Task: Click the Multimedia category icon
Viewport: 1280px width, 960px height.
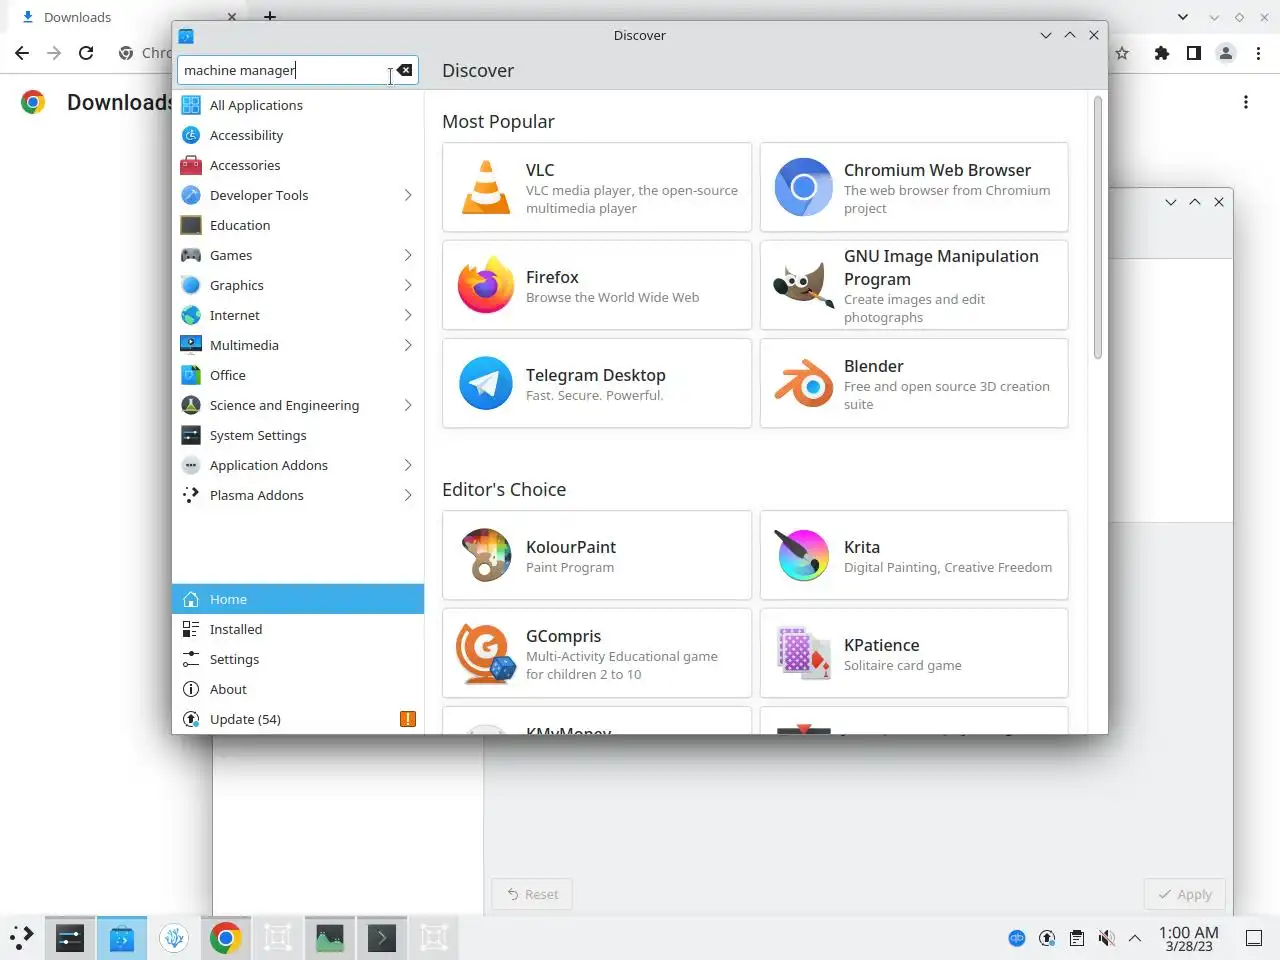Action: pyautogui.click(x=191, y=345)
